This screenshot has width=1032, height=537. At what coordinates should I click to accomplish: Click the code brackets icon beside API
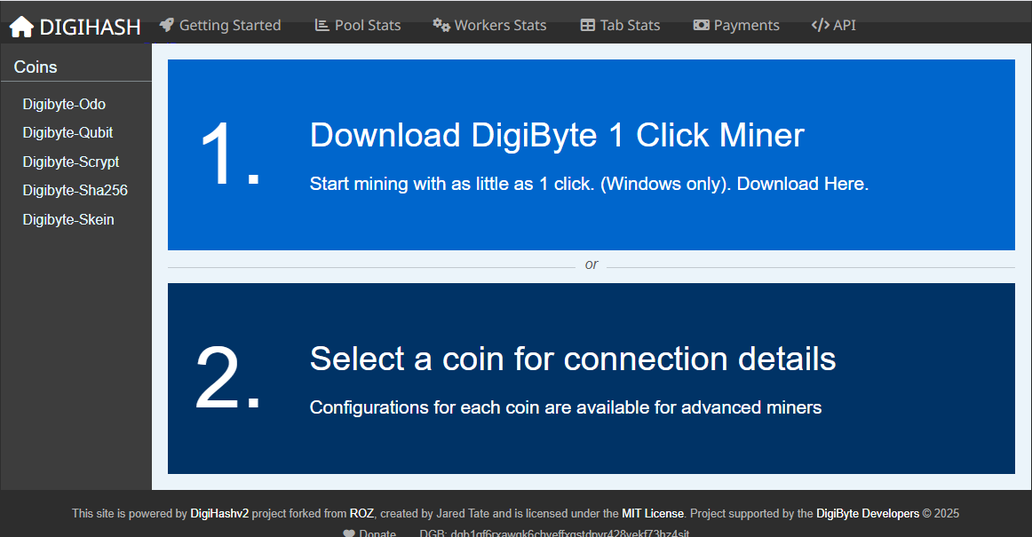820,25
